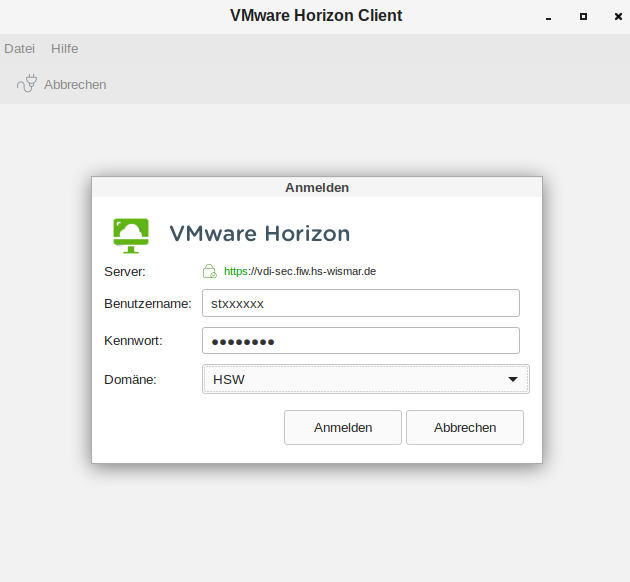Click the dialog Abbrechen button
The image size is (630, 582).
(465, 427)
